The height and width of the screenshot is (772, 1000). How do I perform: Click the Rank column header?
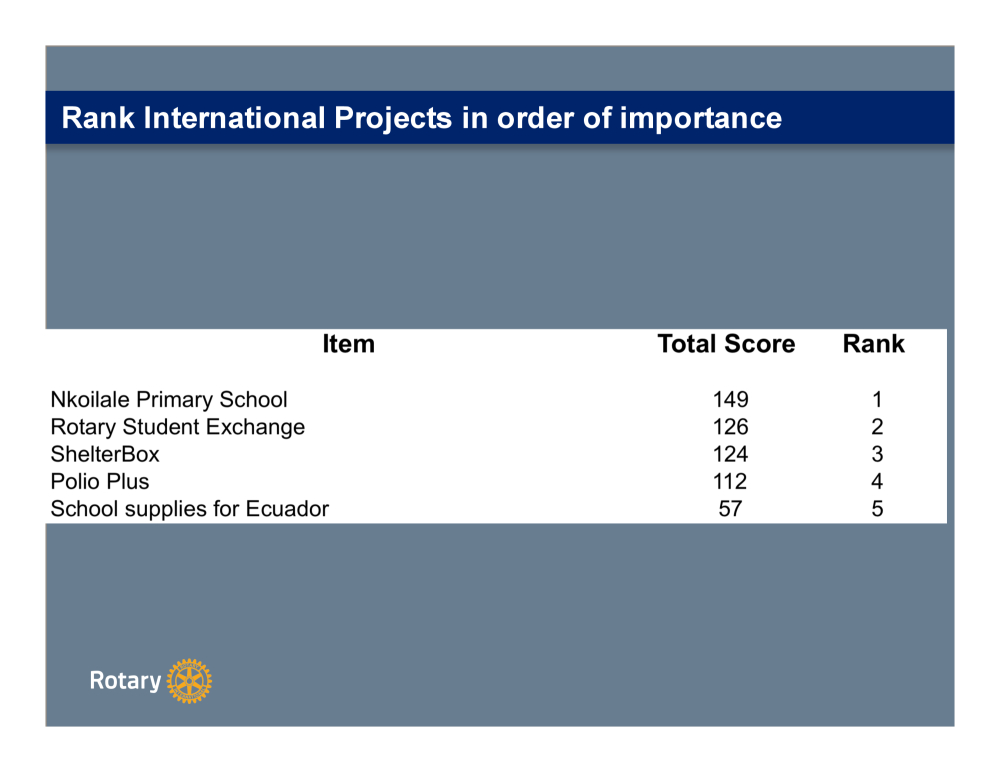click(x=873, y=344)
